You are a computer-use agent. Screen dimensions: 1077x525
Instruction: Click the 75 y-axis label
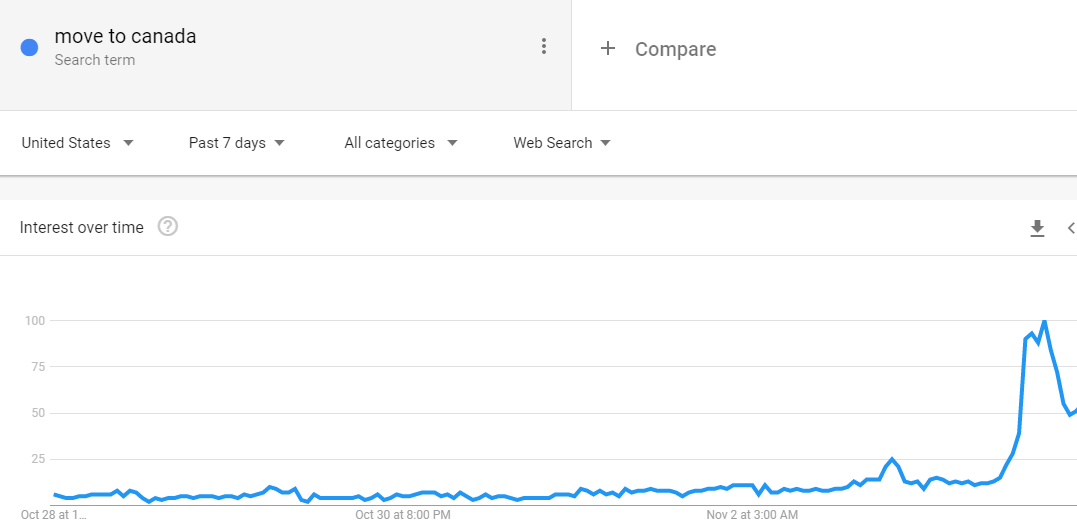click(35, 367)
